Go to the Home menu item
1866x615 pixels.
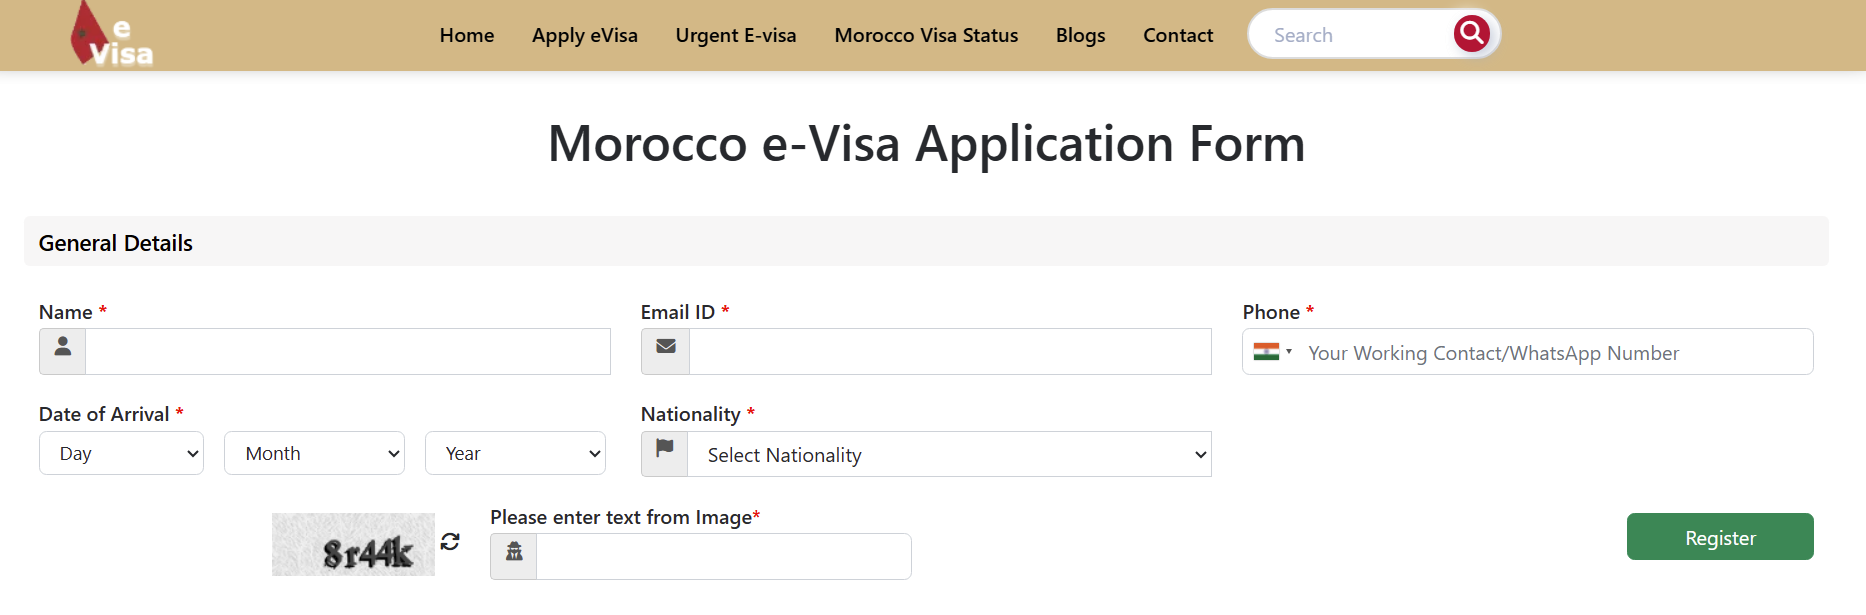pyautogui.click(x=467, y=35)
